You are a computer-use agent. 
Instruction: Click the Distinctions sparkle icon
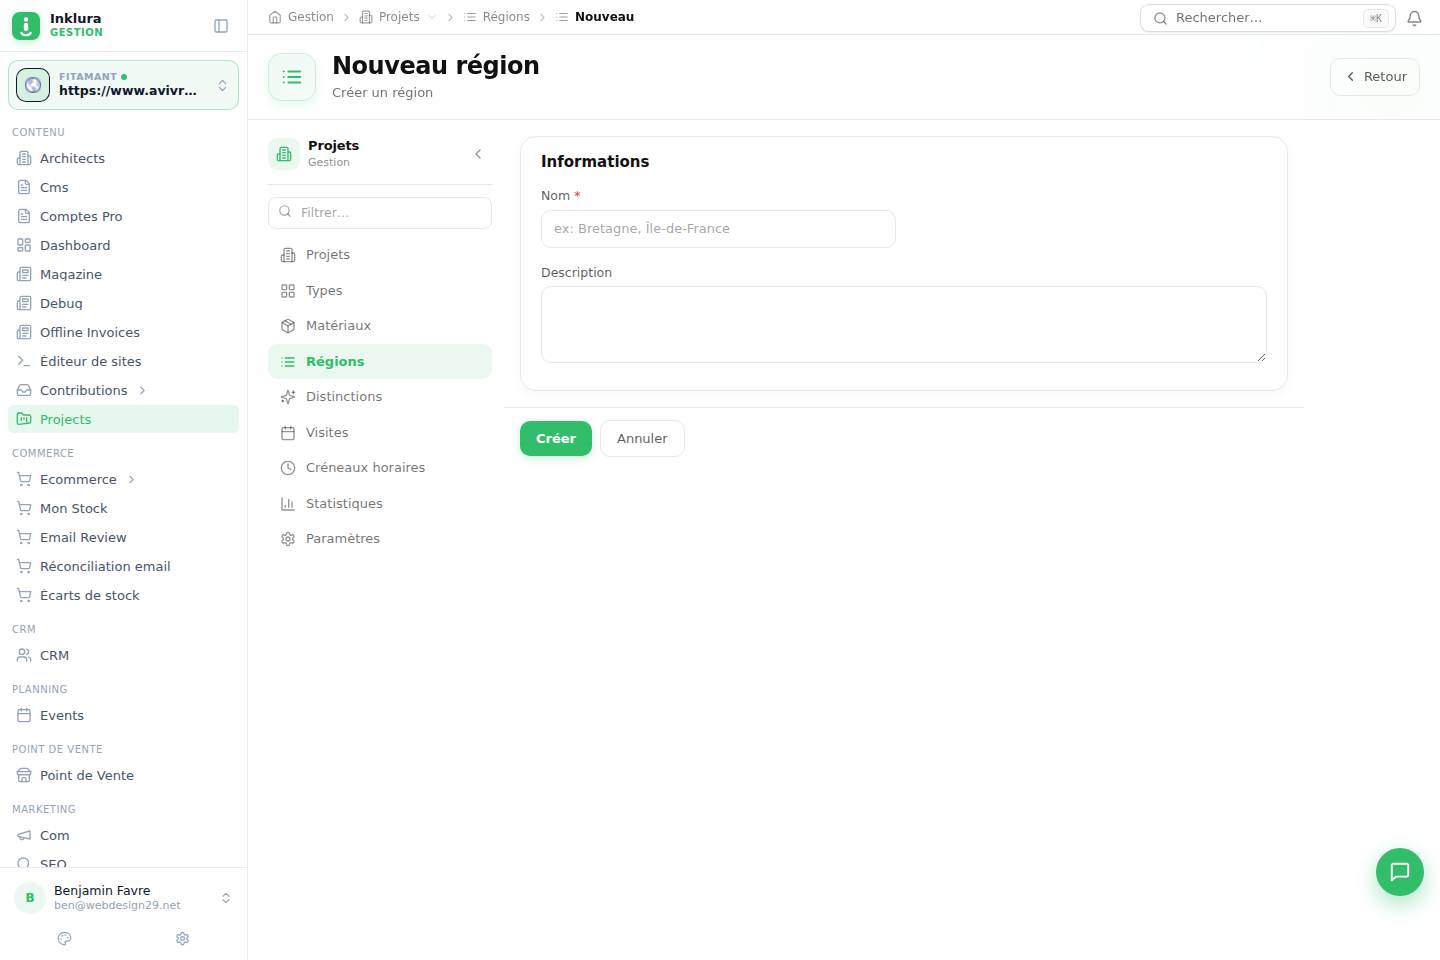tap(288, 397)
